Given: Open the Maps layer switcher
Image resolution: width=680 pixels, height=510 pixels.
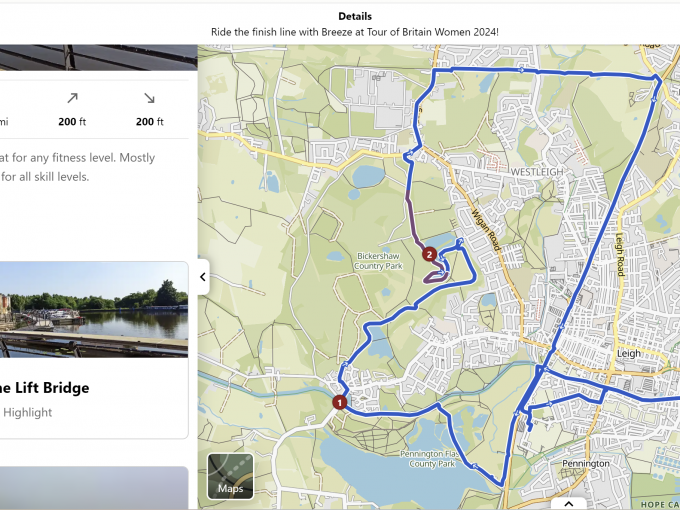Looking at the screenshot, I should 230,476.
